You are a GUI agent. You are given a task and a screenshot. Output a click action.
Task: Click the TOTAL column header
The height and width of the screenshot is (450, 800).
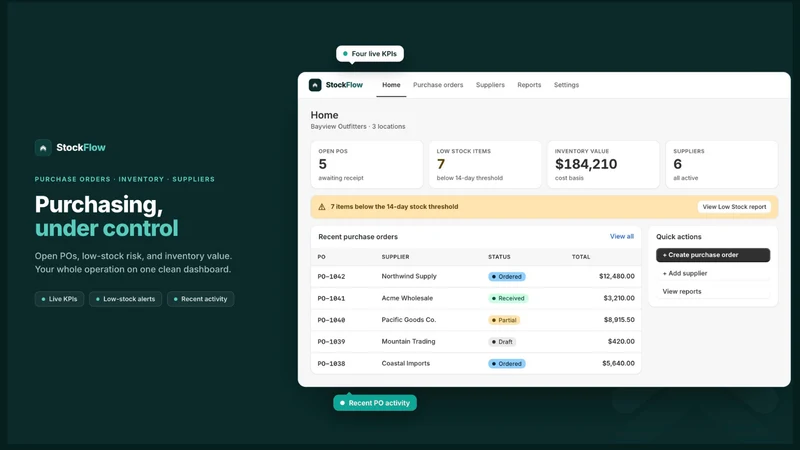(x=581, y=257)
